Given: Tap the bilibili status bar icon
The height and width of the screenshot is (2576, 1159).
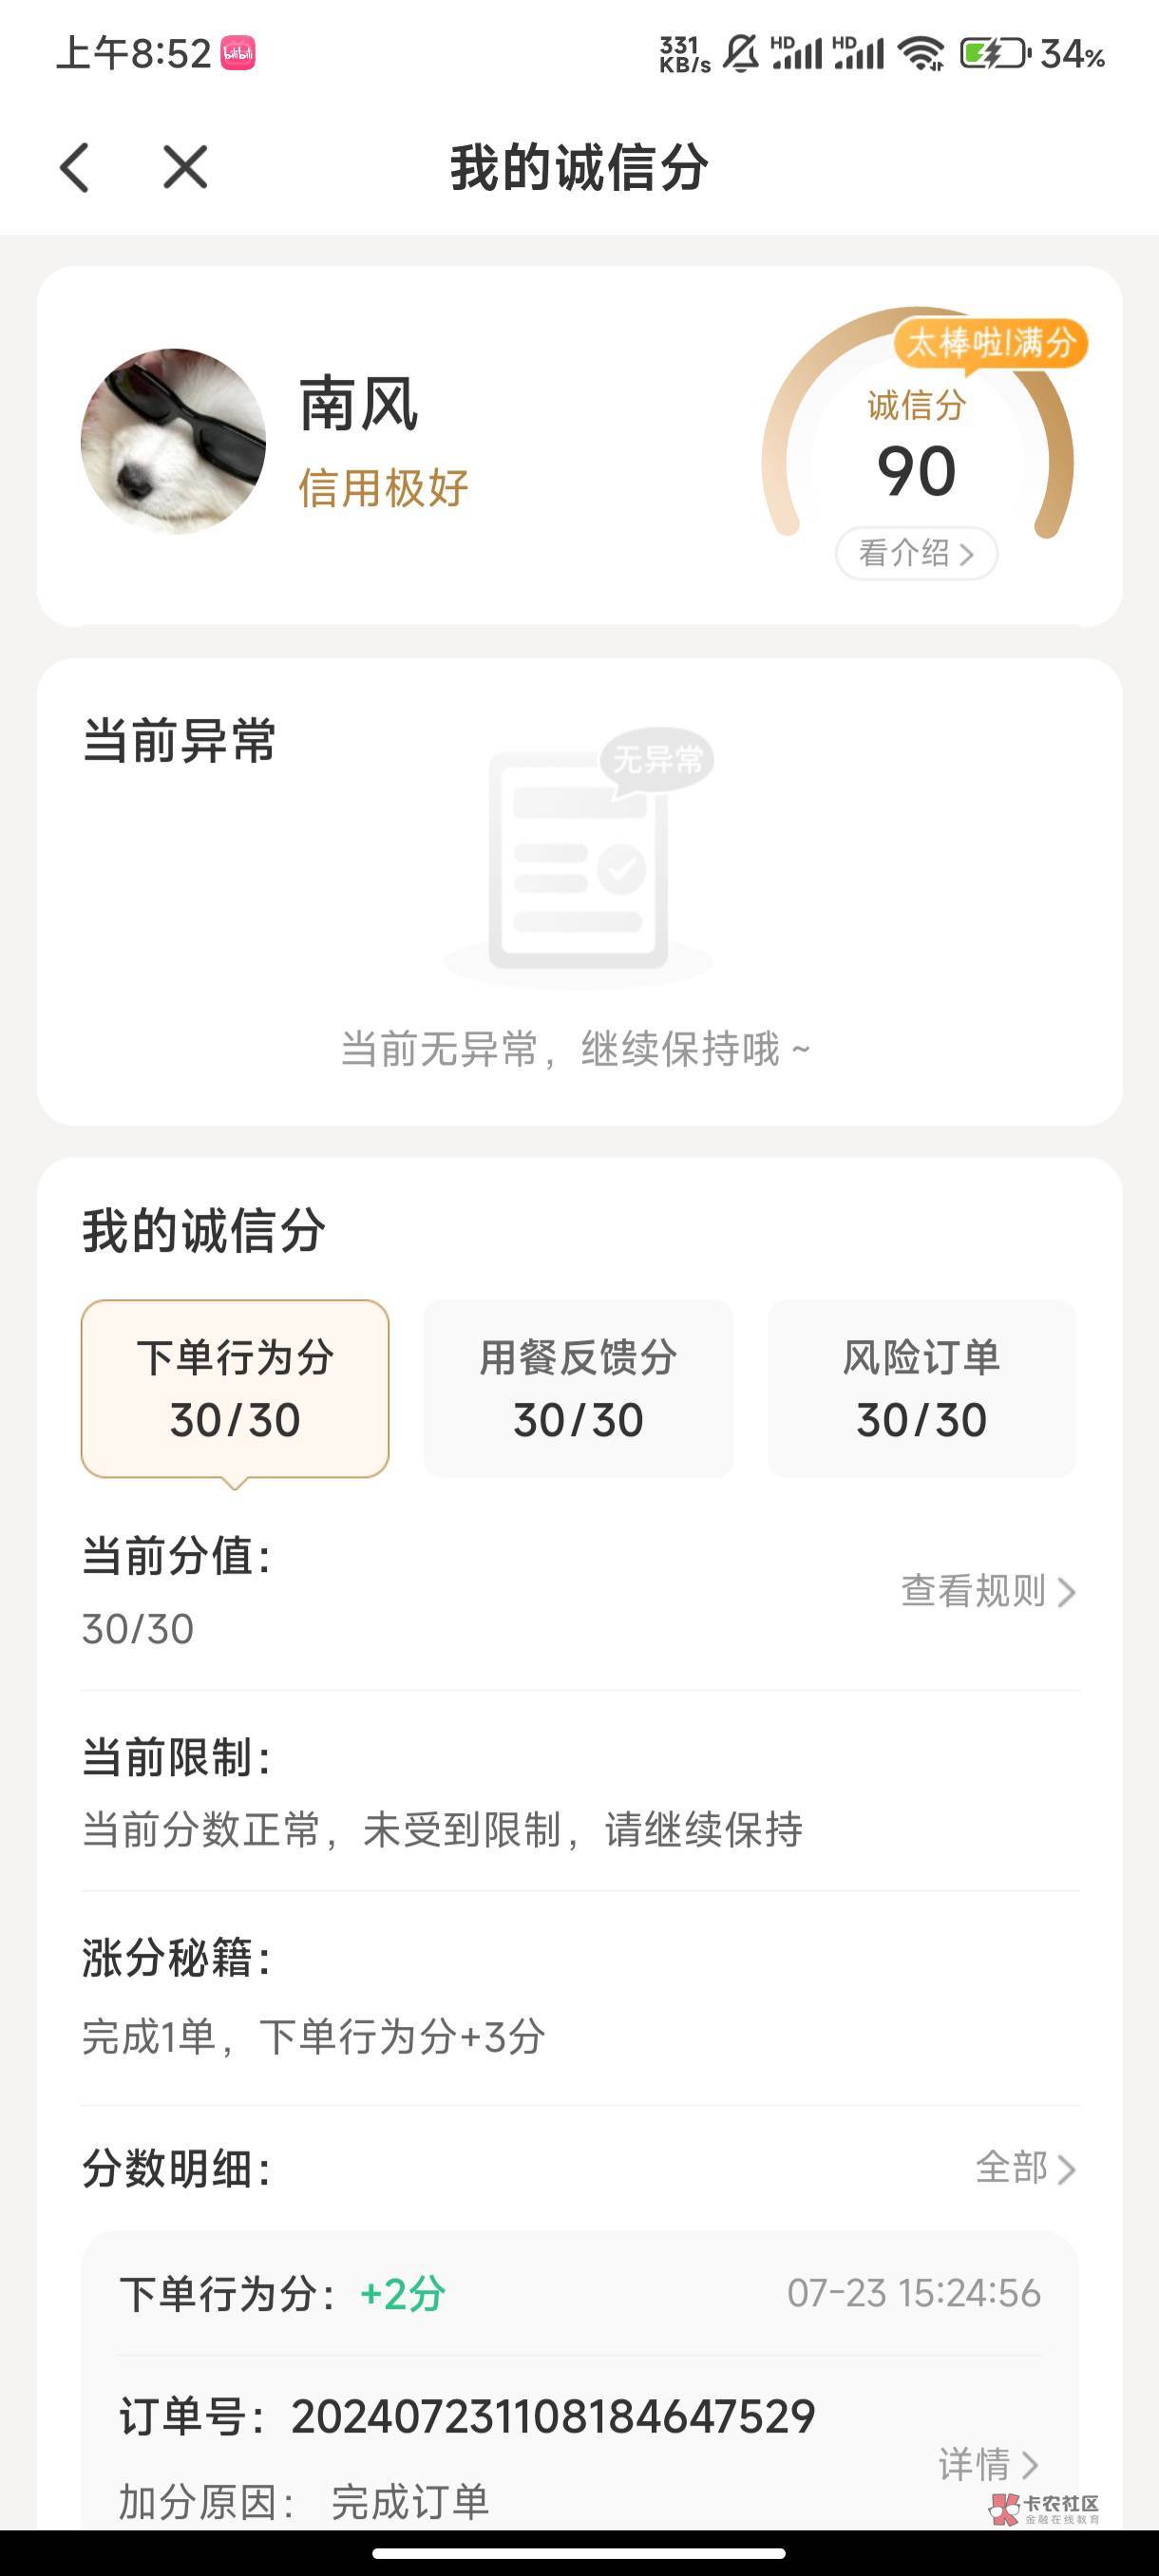Looking at the screenshot, I should coord(238,53).
